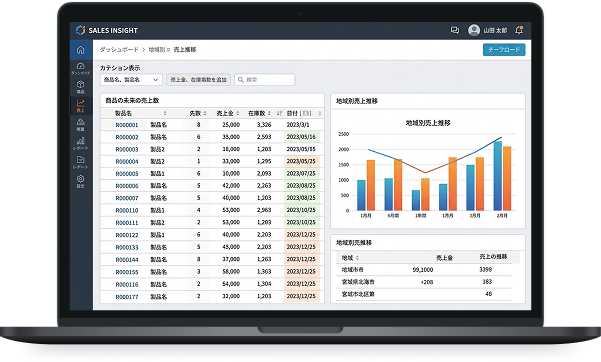
Task: Open product link R000005
Action: (126, 174)
